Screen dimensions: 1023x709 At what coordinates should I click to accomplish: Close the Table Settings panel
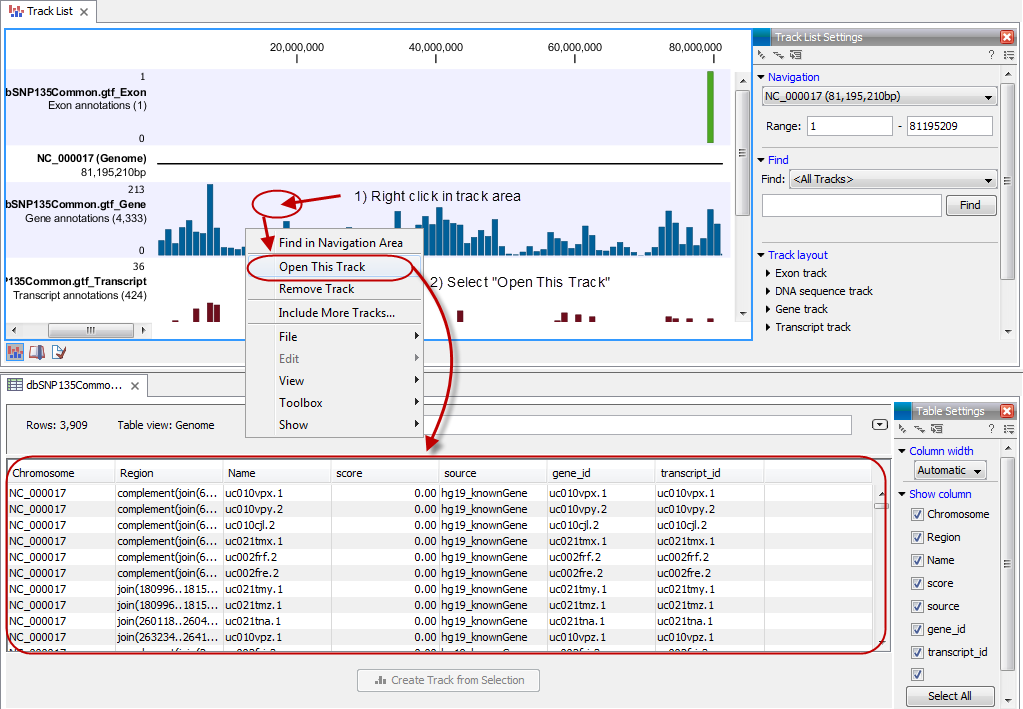point(1006,411)
